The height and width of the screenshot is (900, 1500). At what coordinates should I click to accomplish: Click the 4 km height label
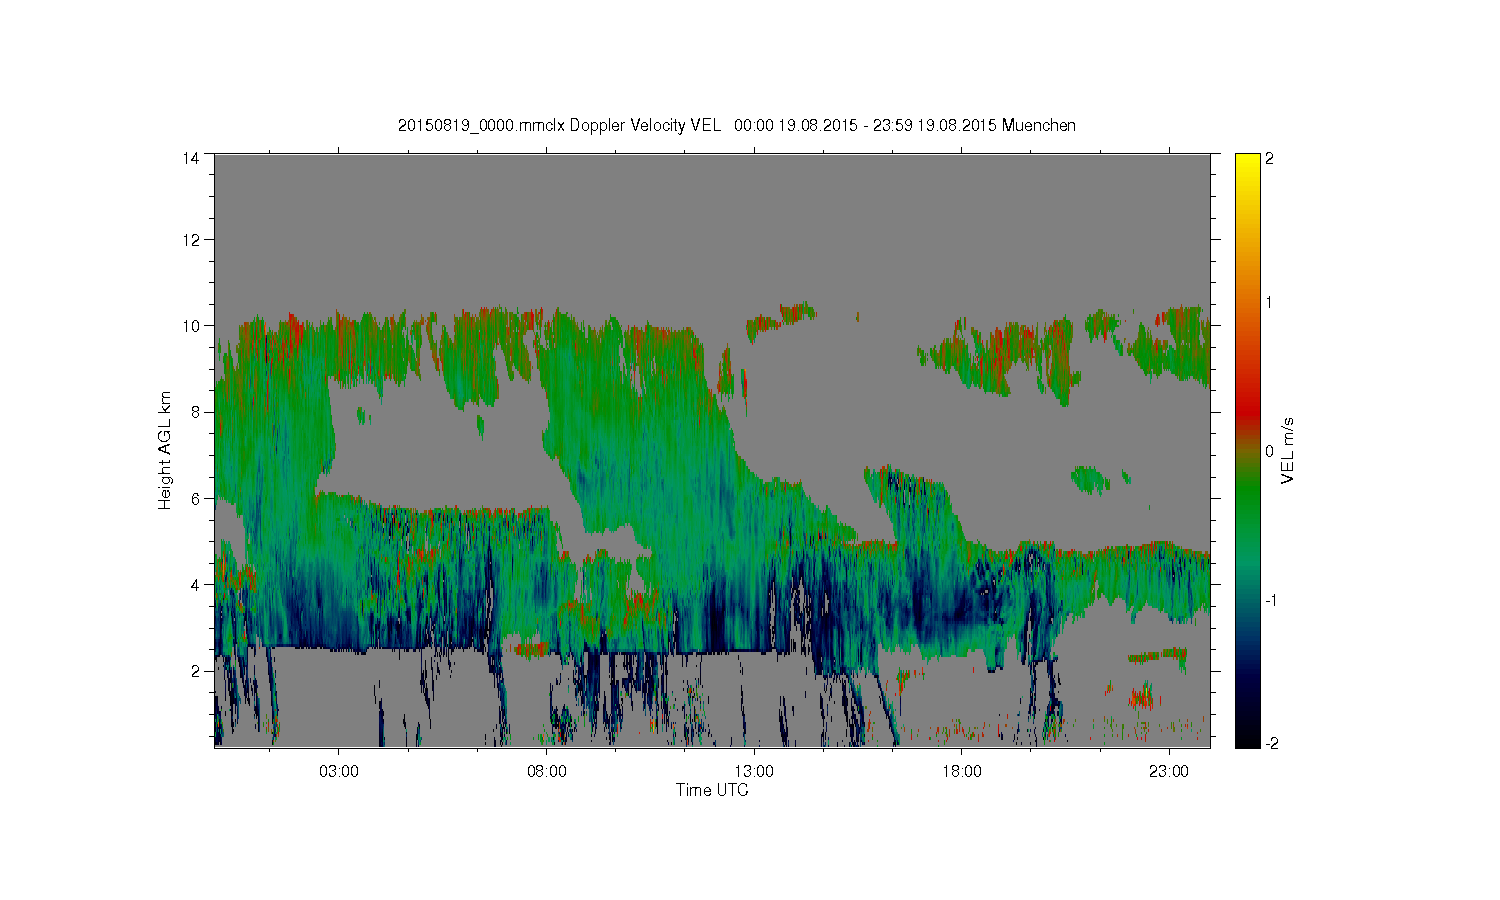pos(195,584)
